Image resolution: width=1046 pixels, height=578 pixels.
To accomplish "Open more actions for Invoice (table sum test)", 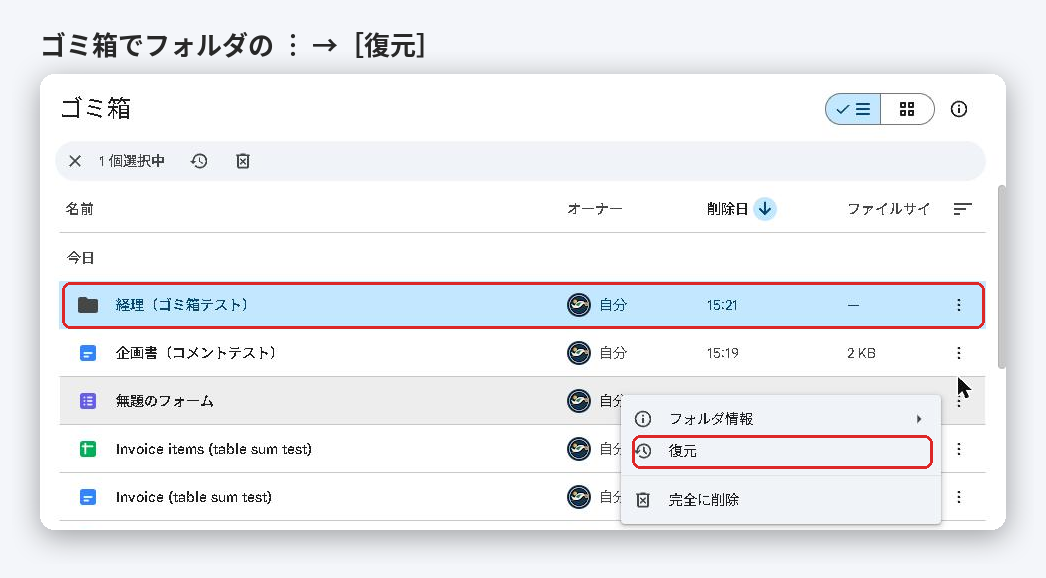I will pos(959,497).
